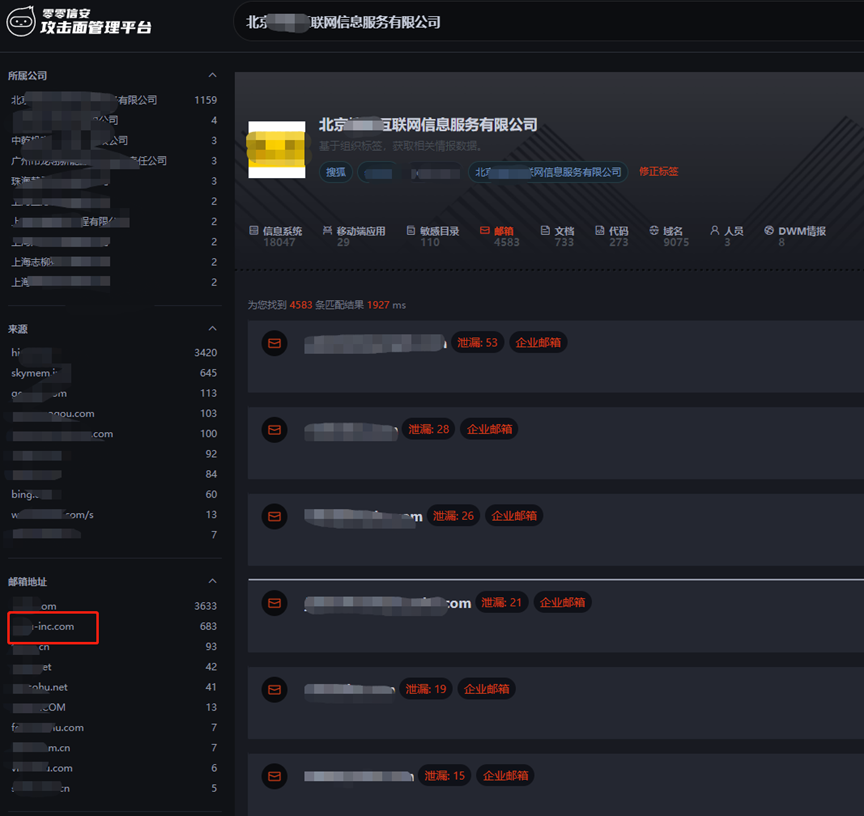864x816 pixels.
Task: Click the 搜狐 organization tag
Action: 336,172
